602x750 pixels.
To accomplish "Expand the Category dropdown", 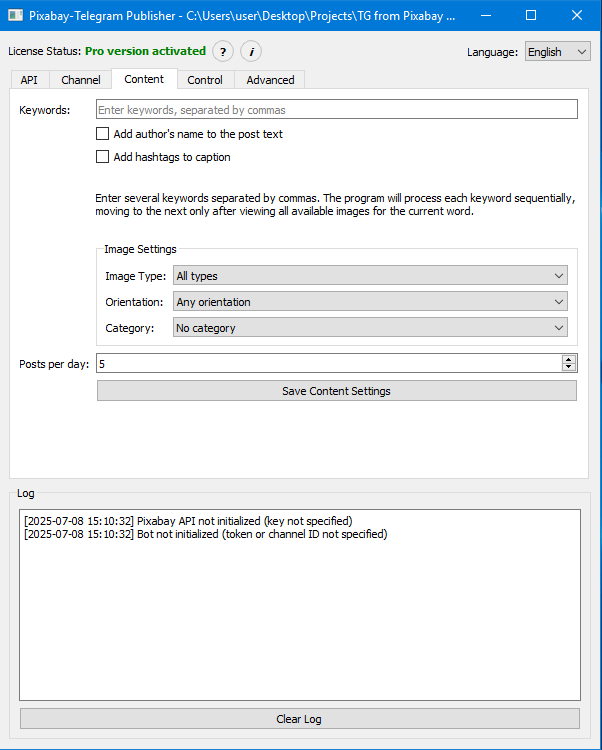I will [370, 328].
